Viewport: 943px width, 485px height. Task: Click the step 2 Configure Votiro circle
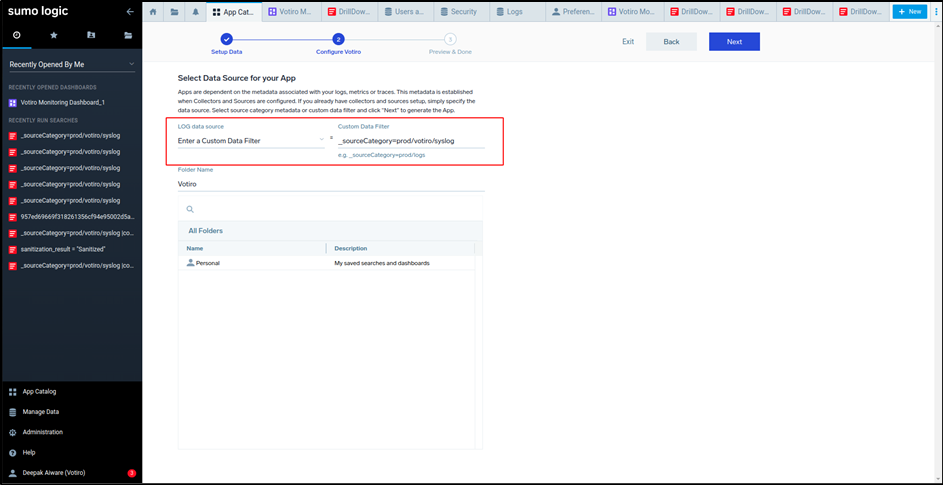tap(338, 40)
